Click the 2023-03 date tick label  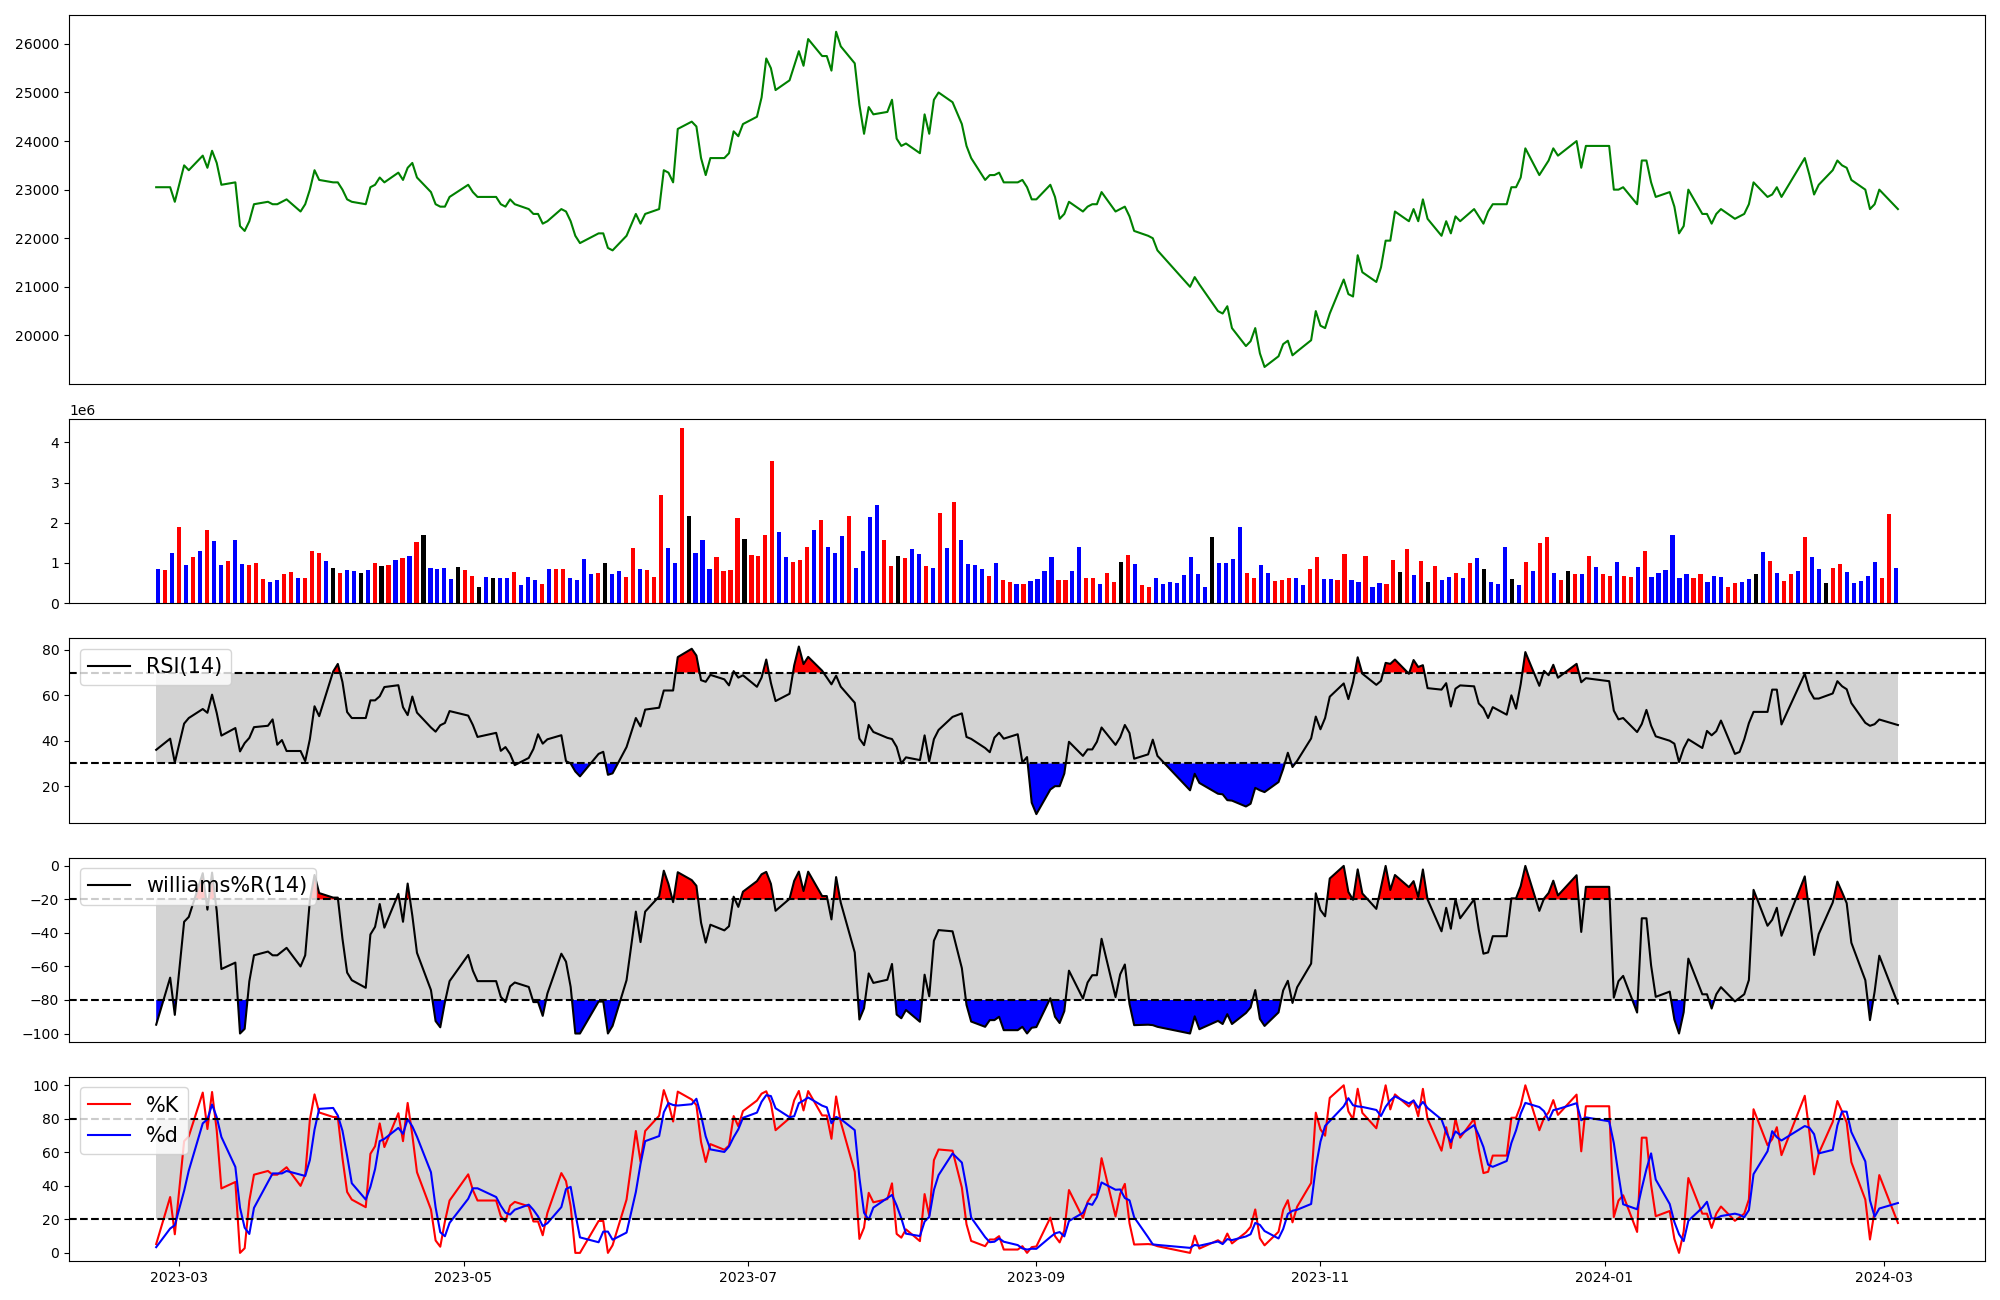(x=180, y=1277)
